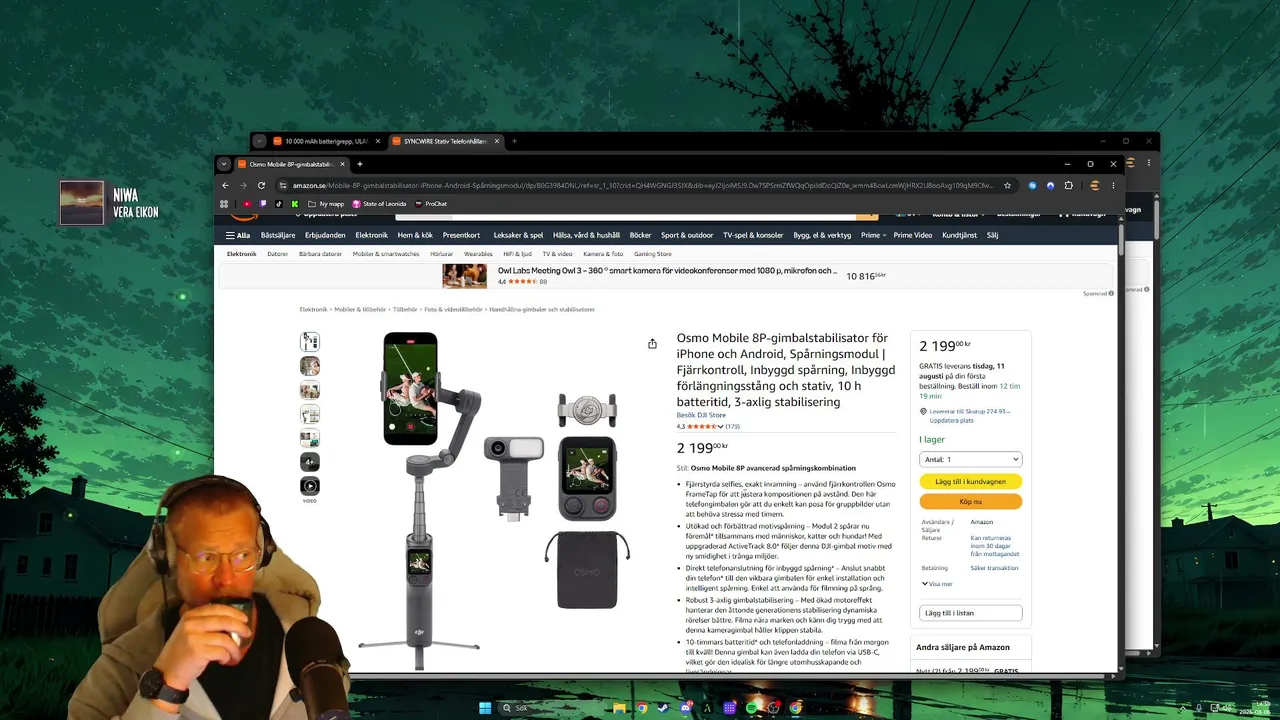Open Erbjudanden in Amazon navigation
The image size is (1280, 720).
click(x=325, y=235)
